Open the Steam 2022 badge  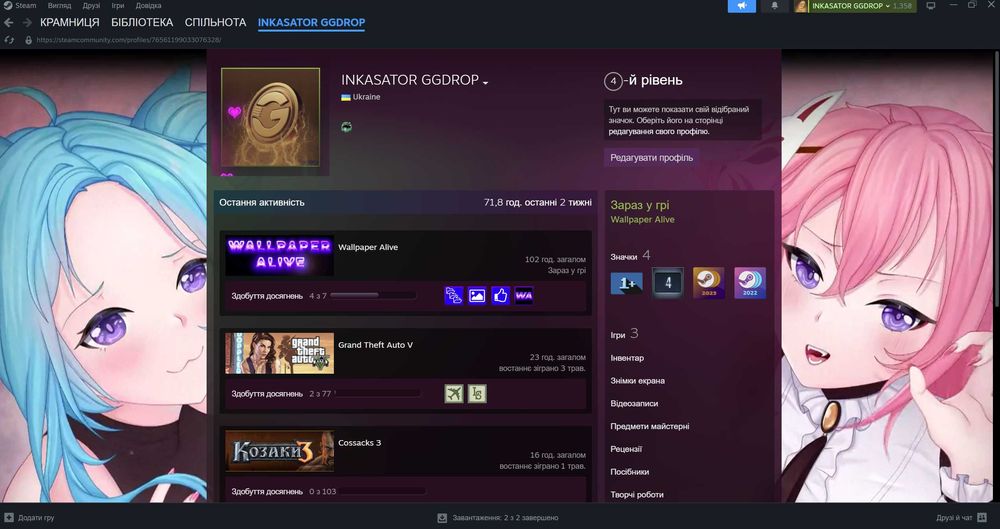coord(750,283)
